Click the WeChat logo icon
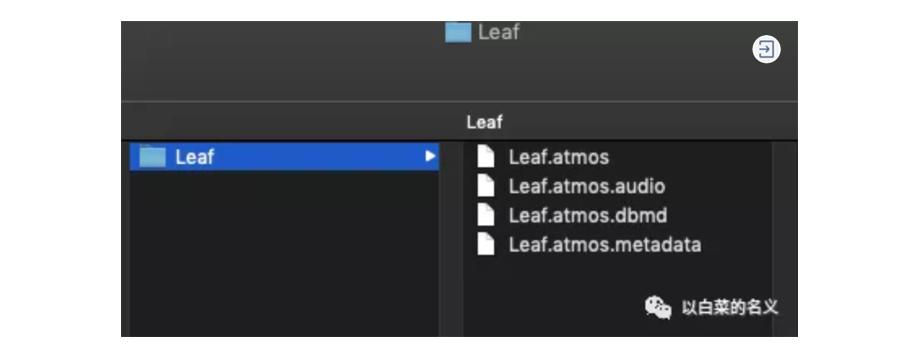The height and width of the screenshot is (360, 916). pyautogui.click(x=658, y=307)
